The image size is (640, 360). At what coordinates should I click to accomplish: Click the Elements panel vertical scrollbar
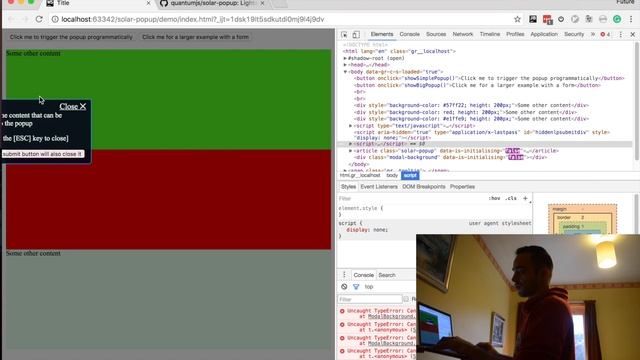tap(637, 102)
